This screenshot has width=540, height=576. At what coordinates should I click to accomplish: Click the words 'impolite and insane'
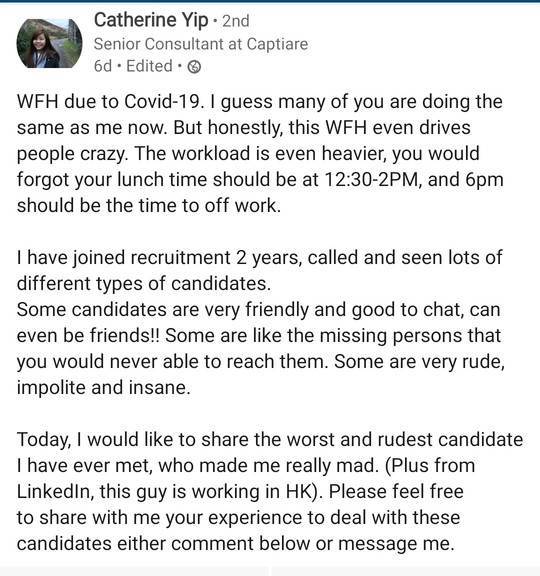(x=104, y=388)
